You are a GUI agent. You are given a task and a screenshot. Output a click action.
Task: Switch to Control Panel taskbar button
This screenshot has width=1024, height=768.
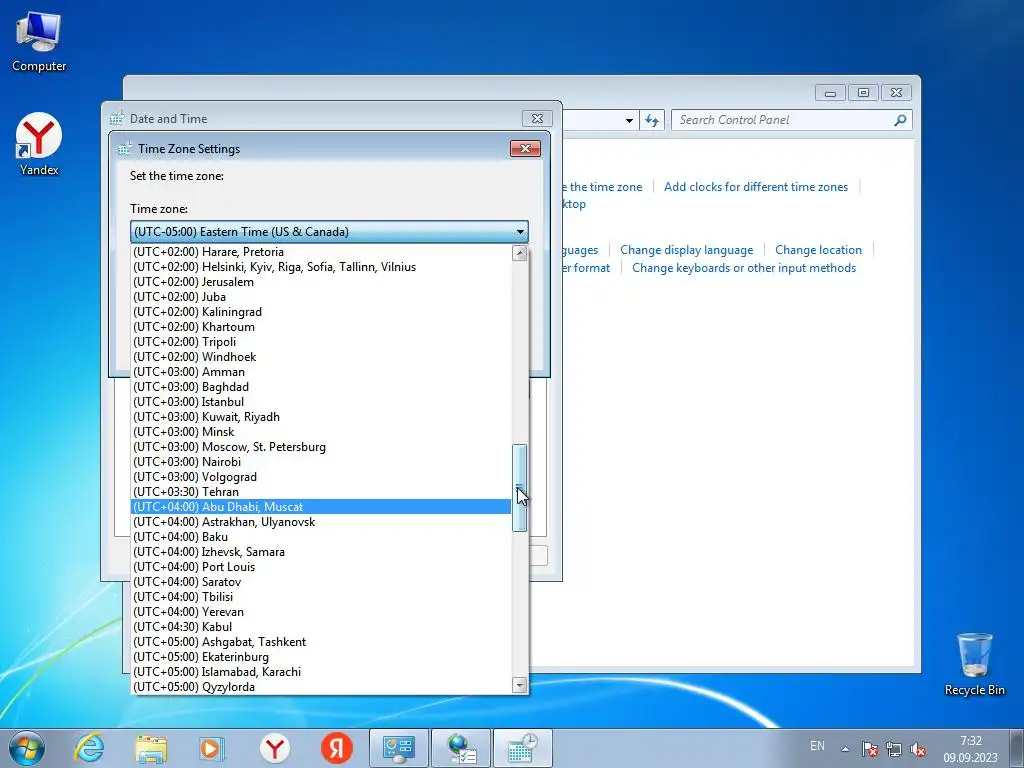(399, 748)
